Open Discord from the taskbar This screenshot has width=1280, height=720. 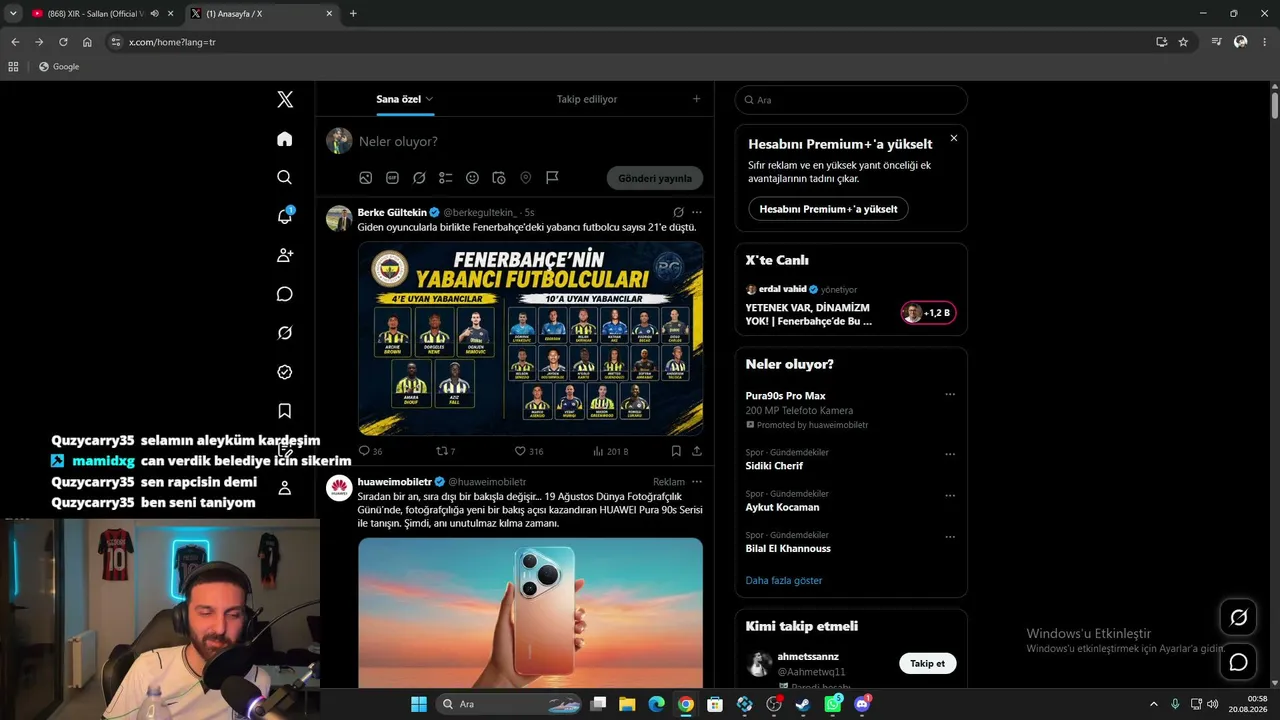tap(862, 704)
